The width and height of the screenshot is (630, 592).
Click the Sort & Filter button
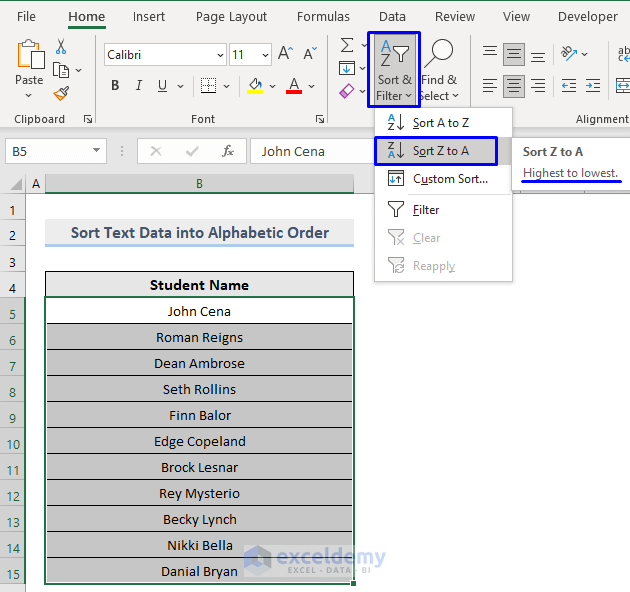394,70
